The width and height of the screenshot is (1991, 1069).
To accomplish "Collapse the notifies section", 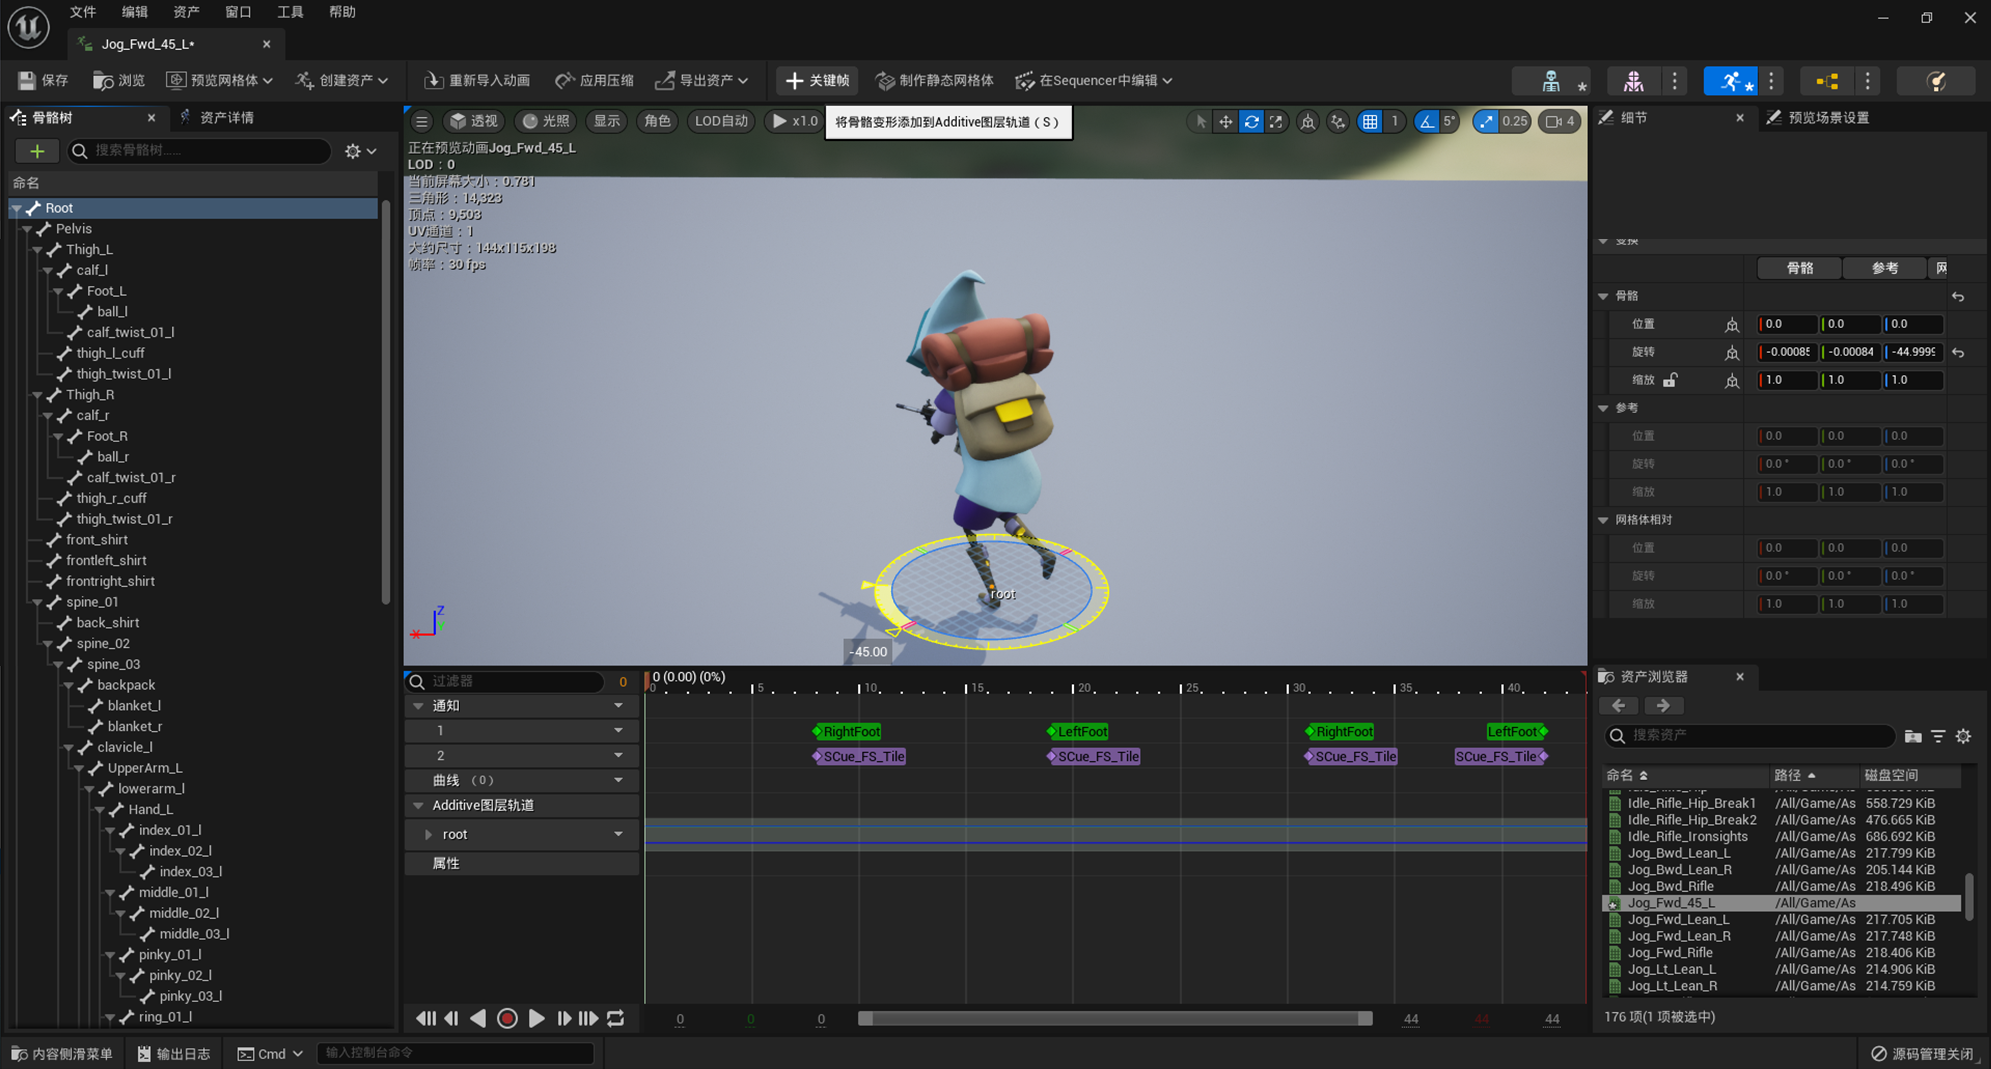I will tap(418, 706).
